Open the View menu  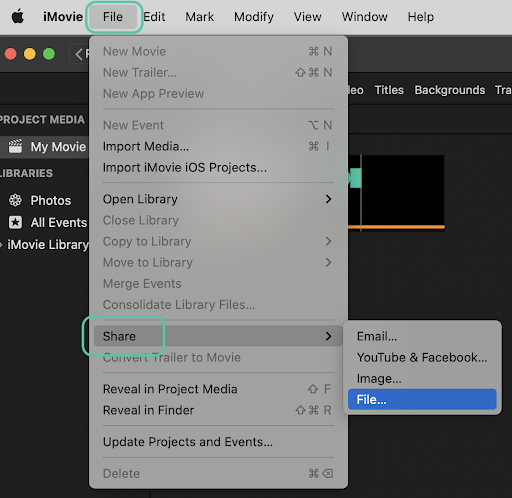tap(307, 17)
